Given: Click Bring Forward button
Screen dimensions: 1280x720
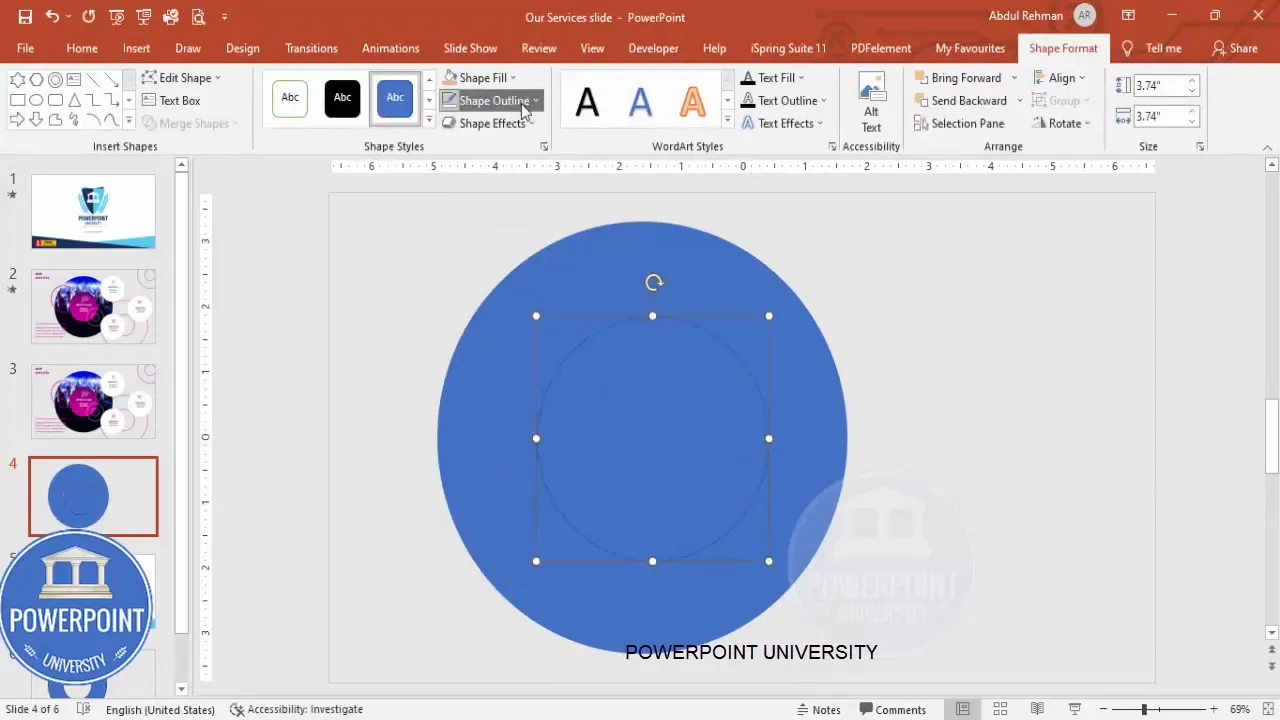Looking at the screenshot, I should pyautogui.click(x=957, y=78).
